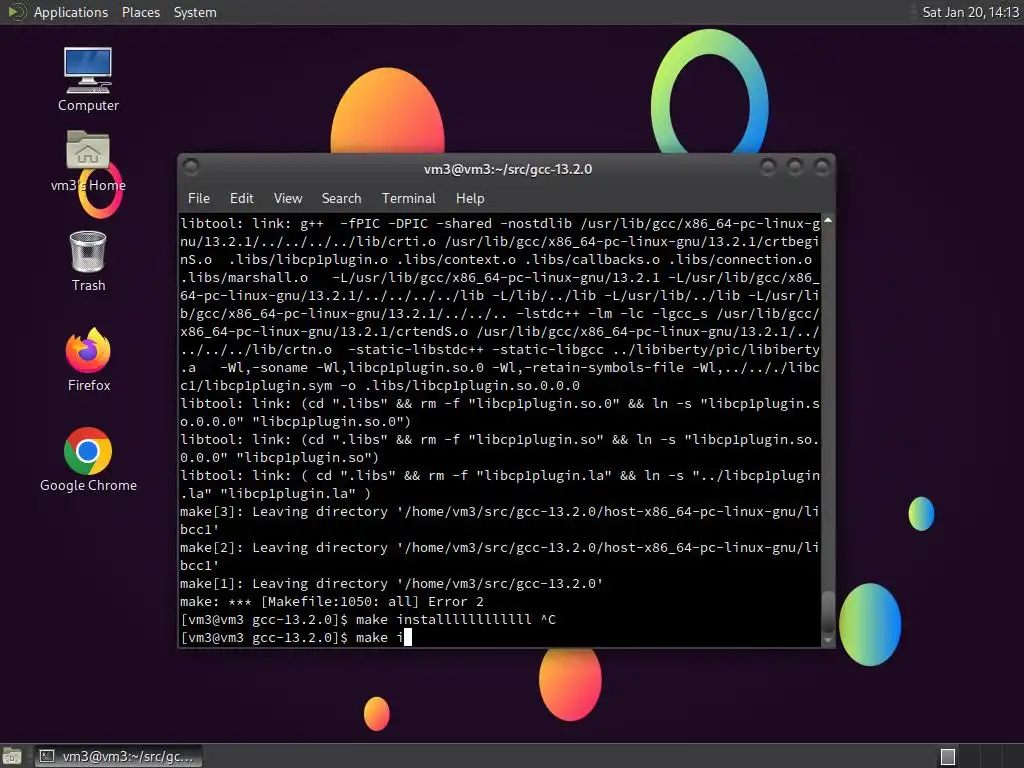The height and width of the screenshot is (768, 1024).
Task: Open the terminal Help menu
Action: point(470,198)
